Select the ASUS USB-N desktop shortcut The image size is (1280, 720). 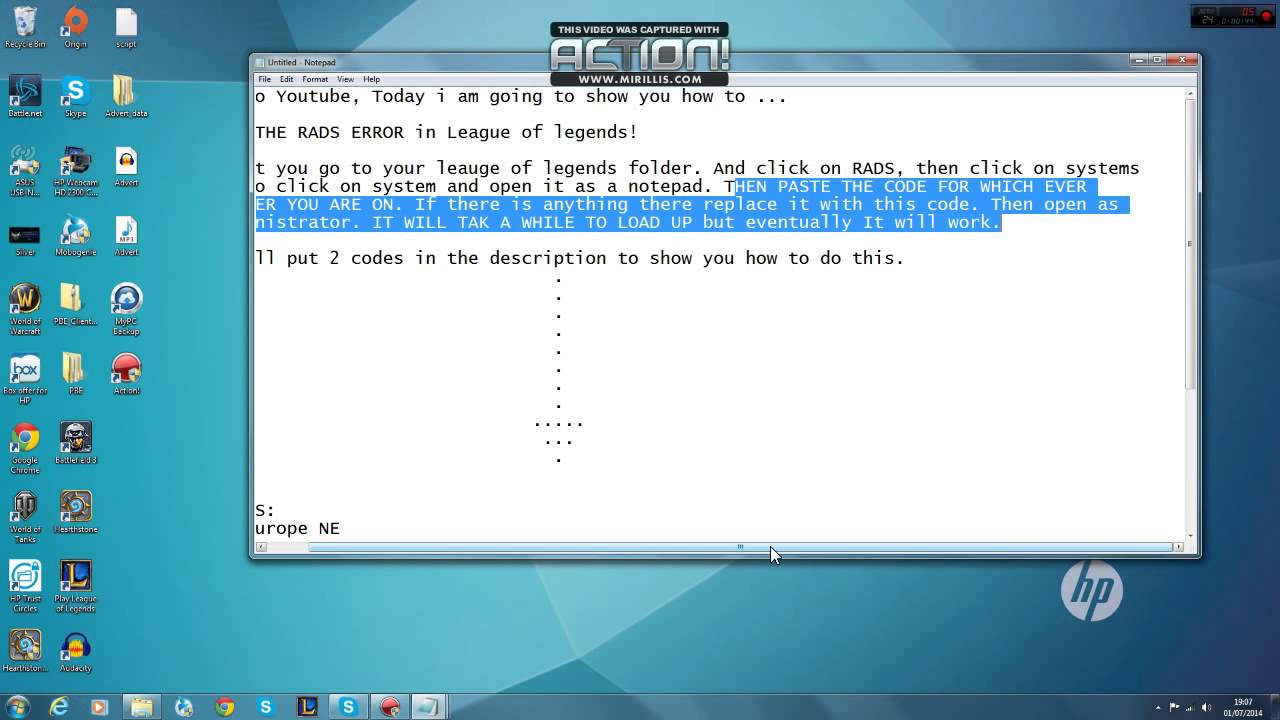click(x=25, y=171)
